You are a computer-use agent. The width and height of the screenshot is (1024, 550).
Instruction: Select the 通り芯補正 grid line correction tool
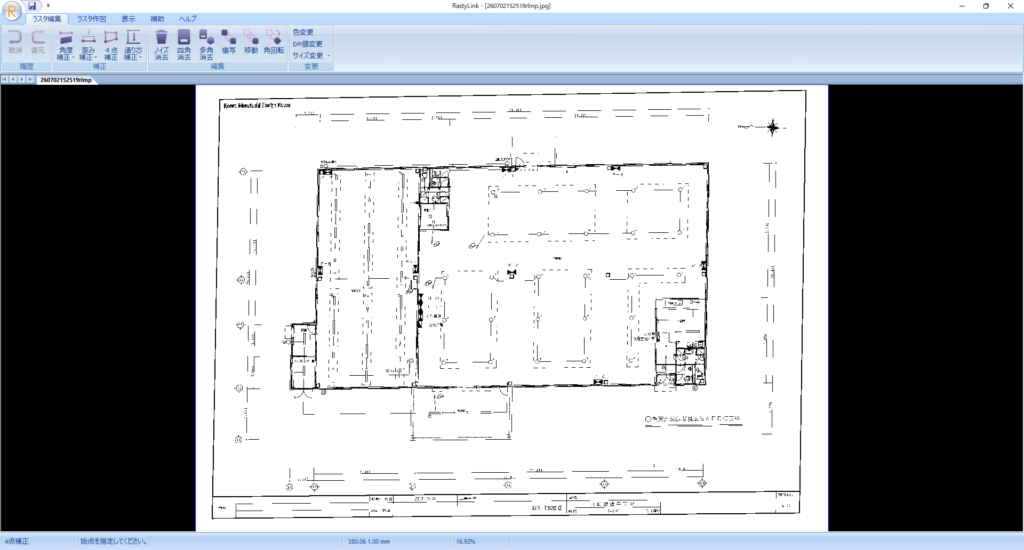(133, 44)
